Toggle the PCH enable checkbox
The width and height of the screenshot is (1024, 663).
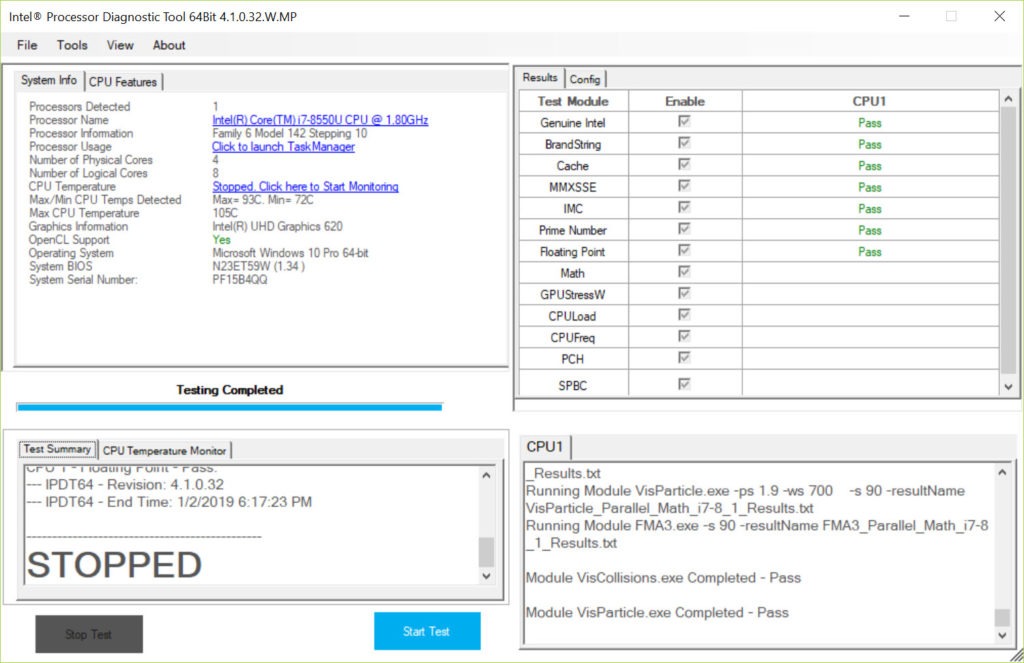coord(684,359)
